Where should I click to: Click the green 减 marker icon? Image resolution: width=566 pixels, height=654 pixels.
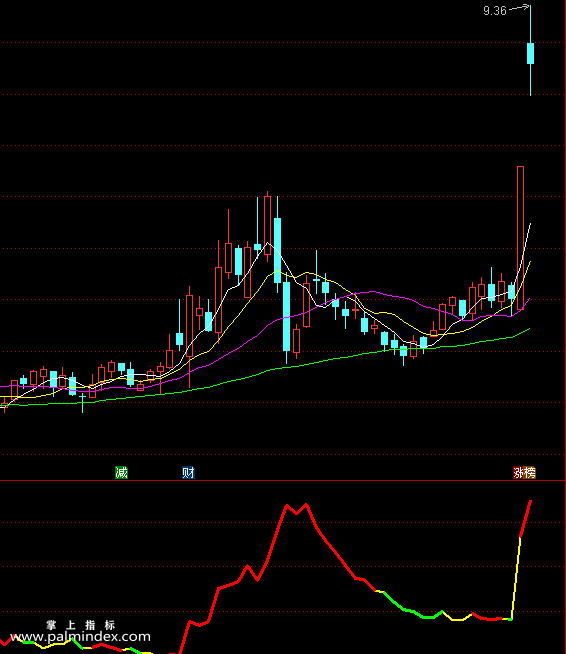pyautogui.click(x=121, y=473)
